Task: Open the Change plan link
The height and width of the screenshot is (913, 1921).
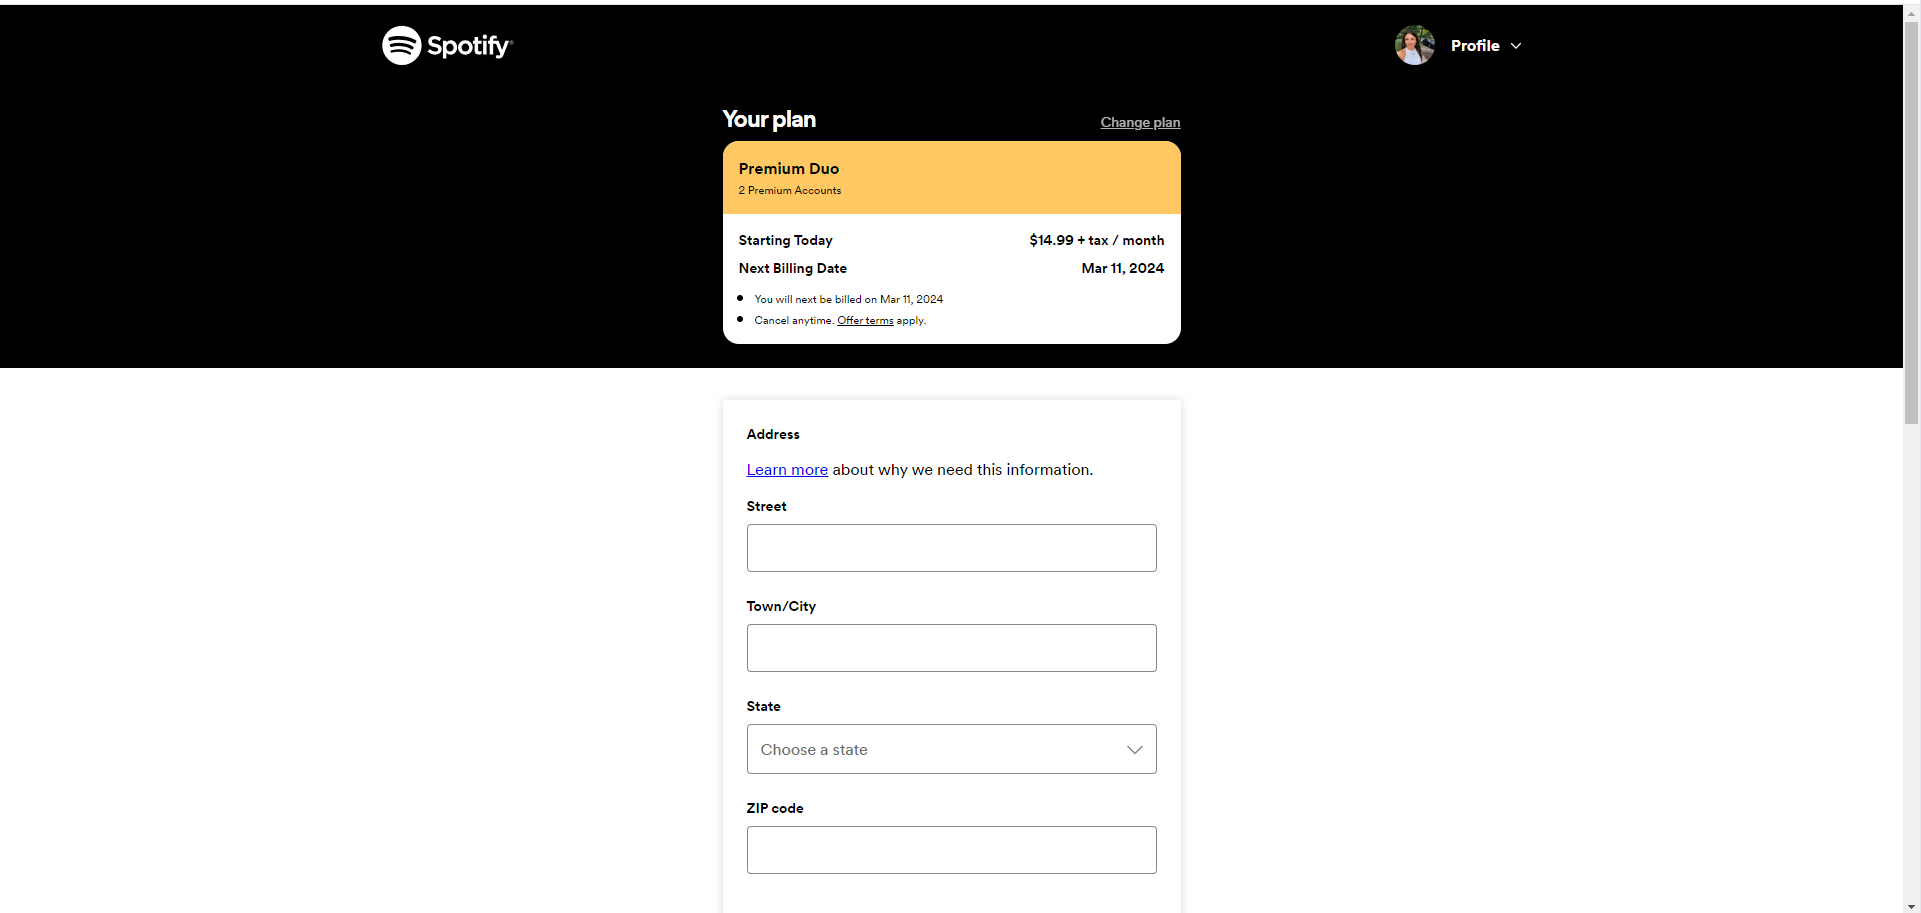Action: [x=1139, y=122]
